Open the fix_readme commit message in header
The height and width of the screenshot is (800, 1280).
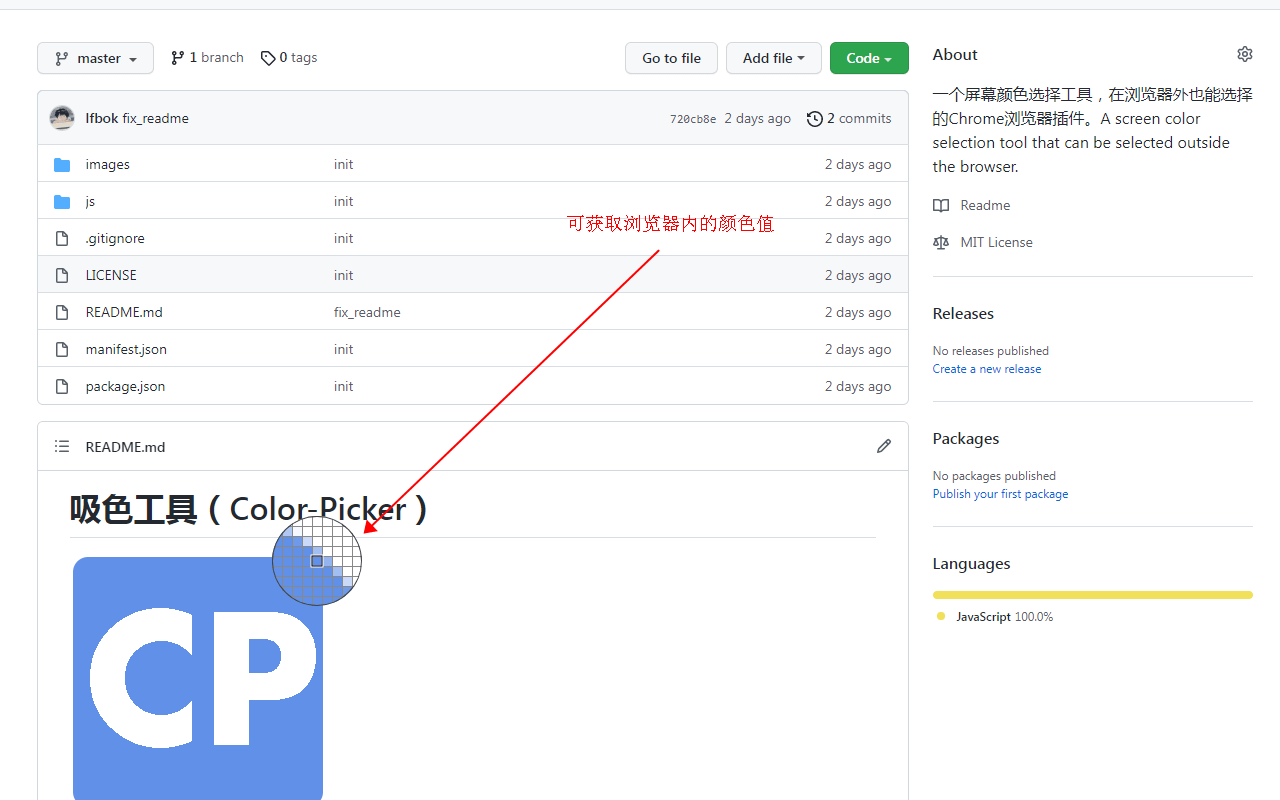click(156, 118)
